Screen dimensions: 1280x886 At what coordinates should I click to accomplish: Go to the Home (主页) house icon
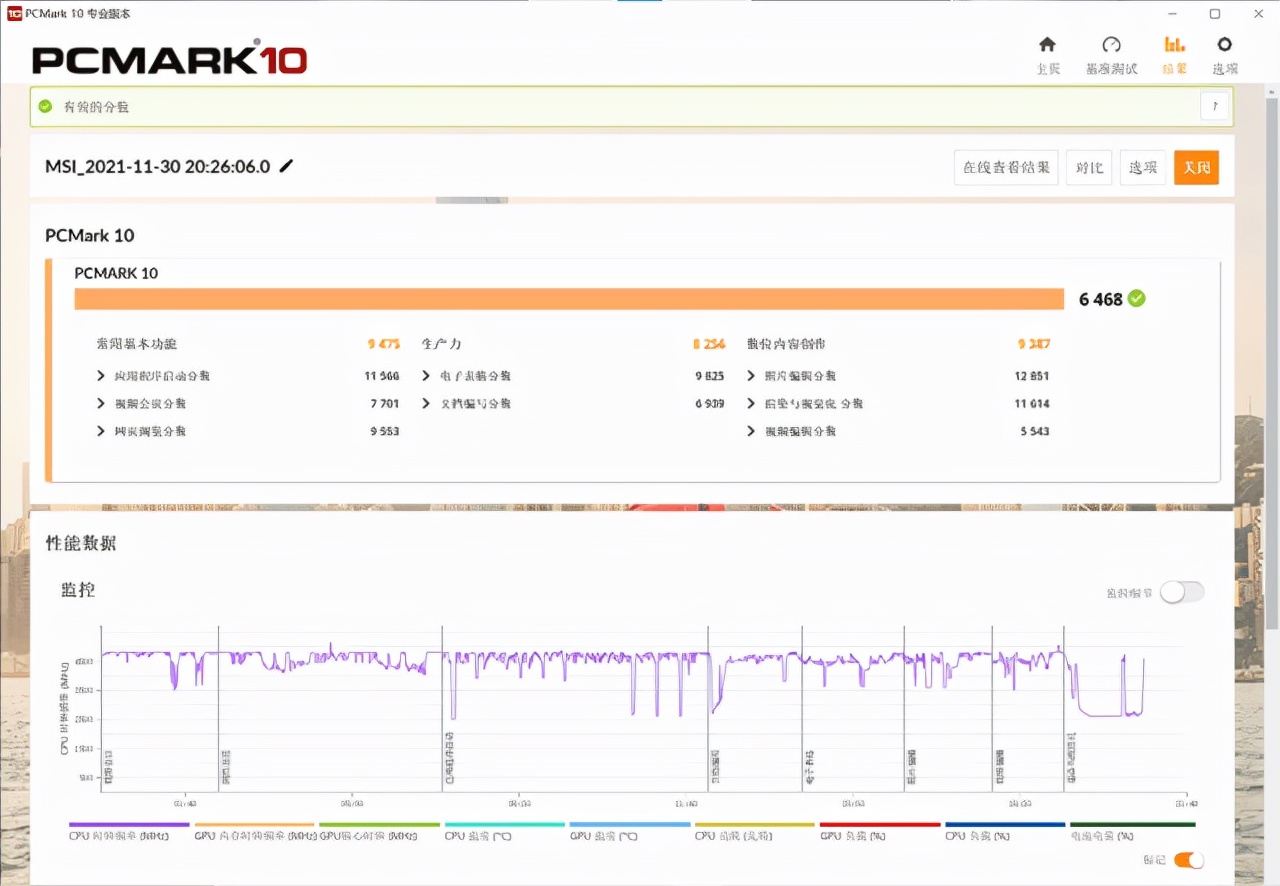pos(1047,45)
